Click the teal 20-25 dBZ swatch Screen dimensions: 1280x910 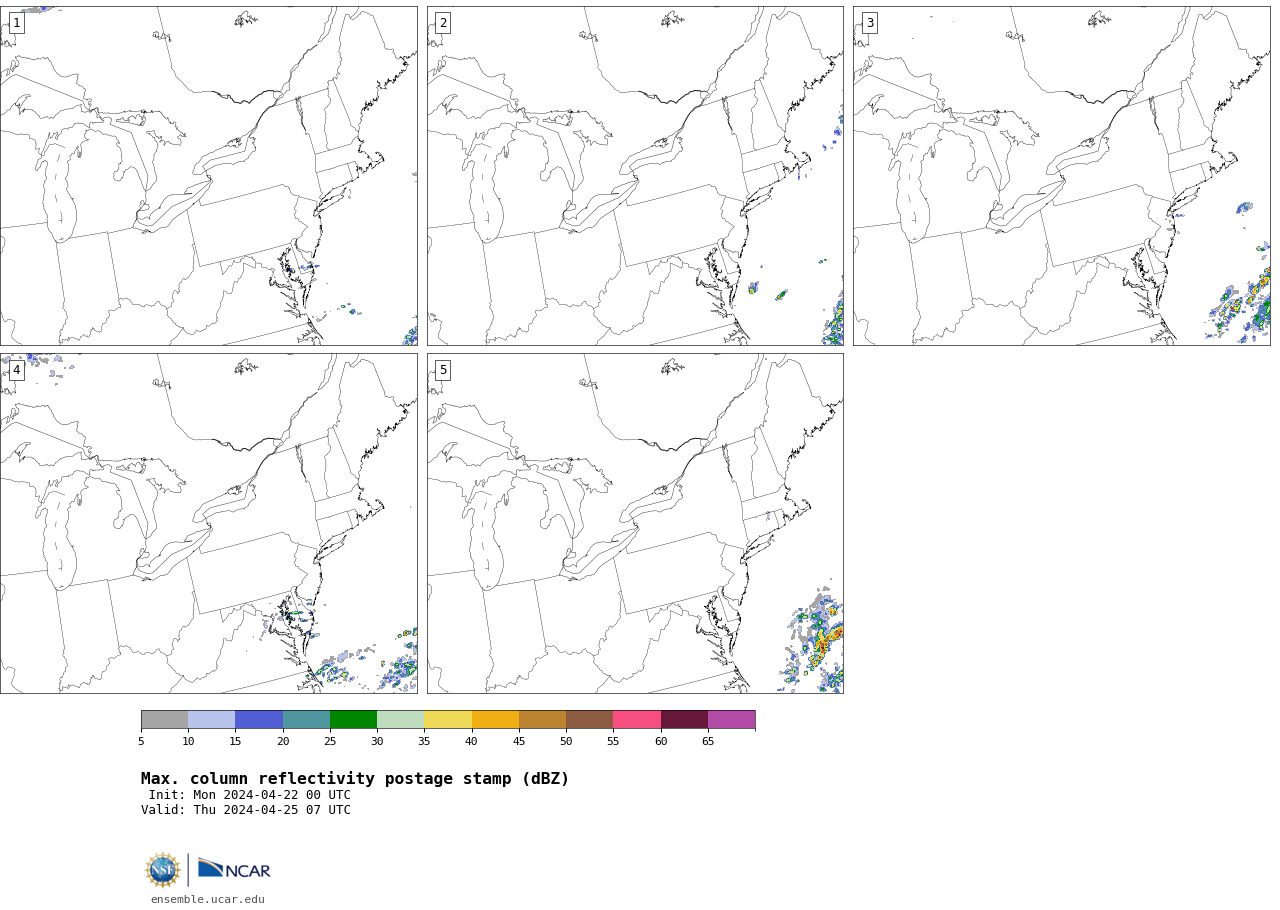click(306, 720)
